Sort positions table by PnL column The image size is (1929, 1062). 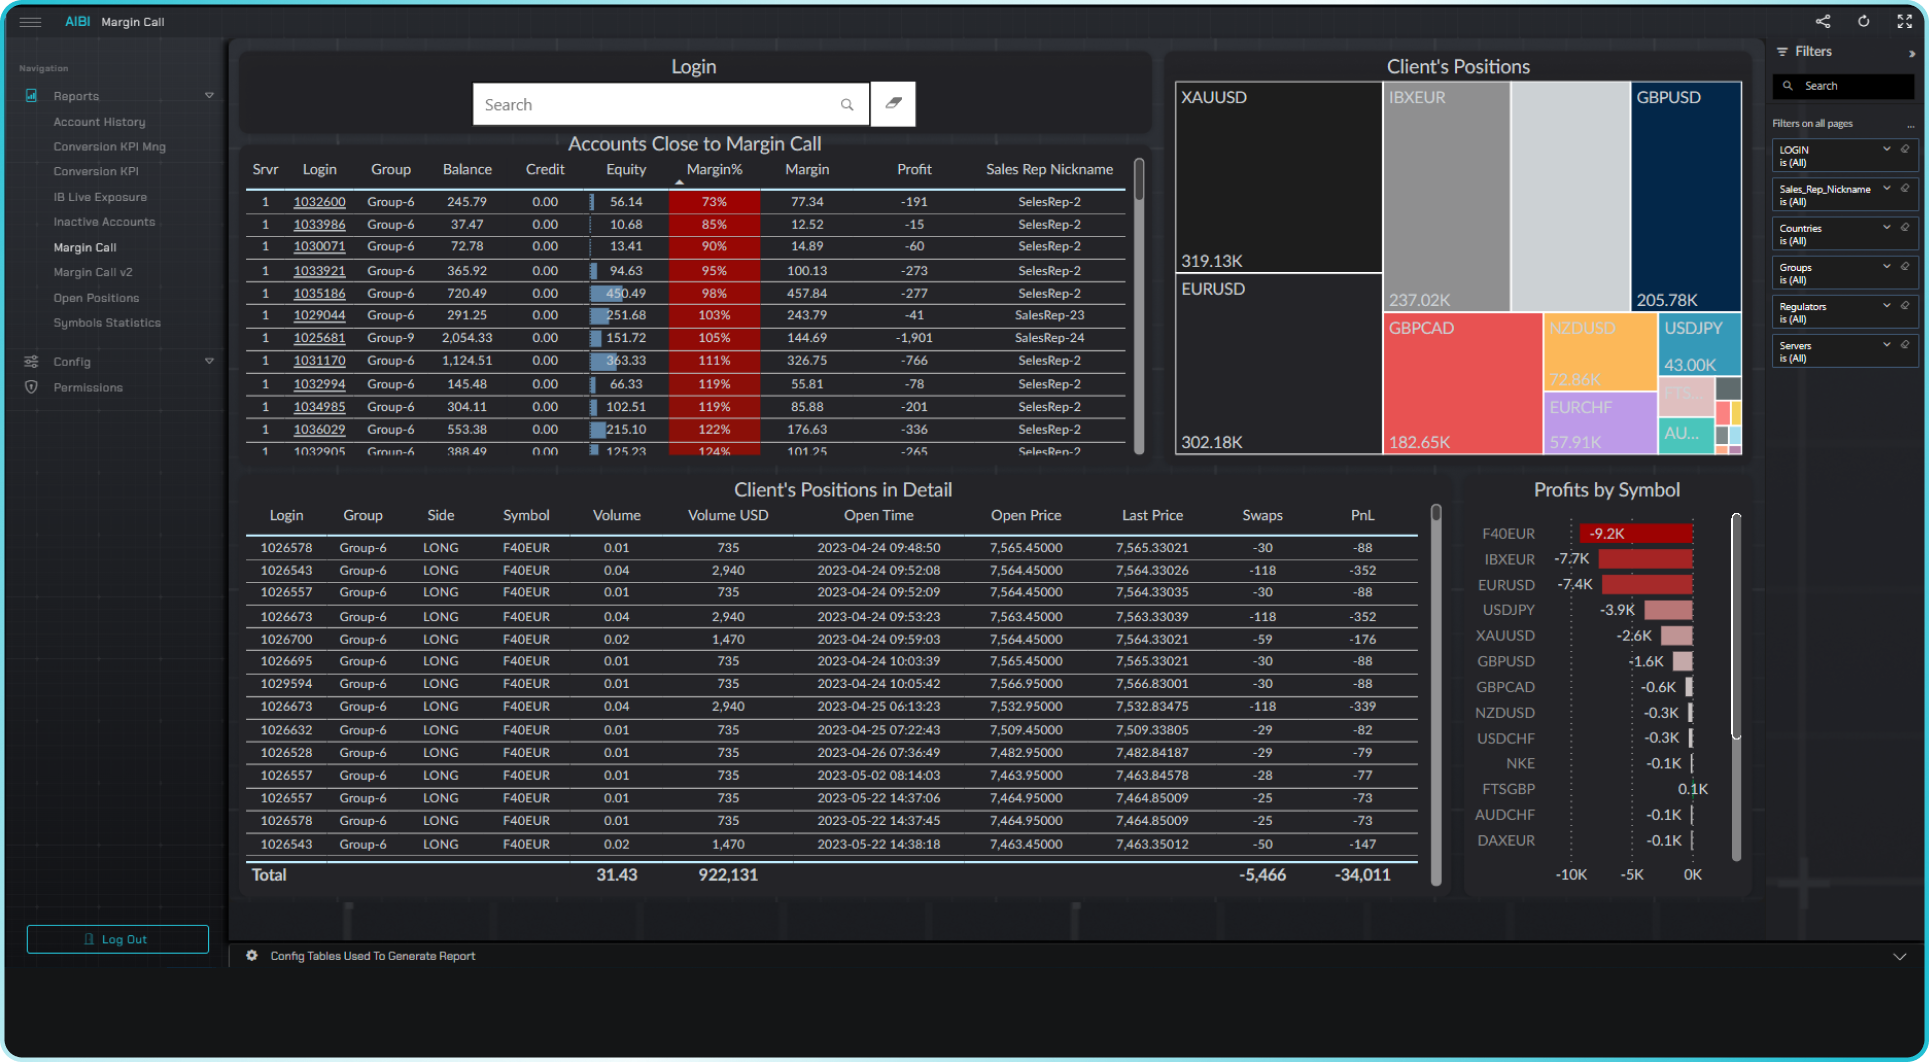coord(1362,516)
